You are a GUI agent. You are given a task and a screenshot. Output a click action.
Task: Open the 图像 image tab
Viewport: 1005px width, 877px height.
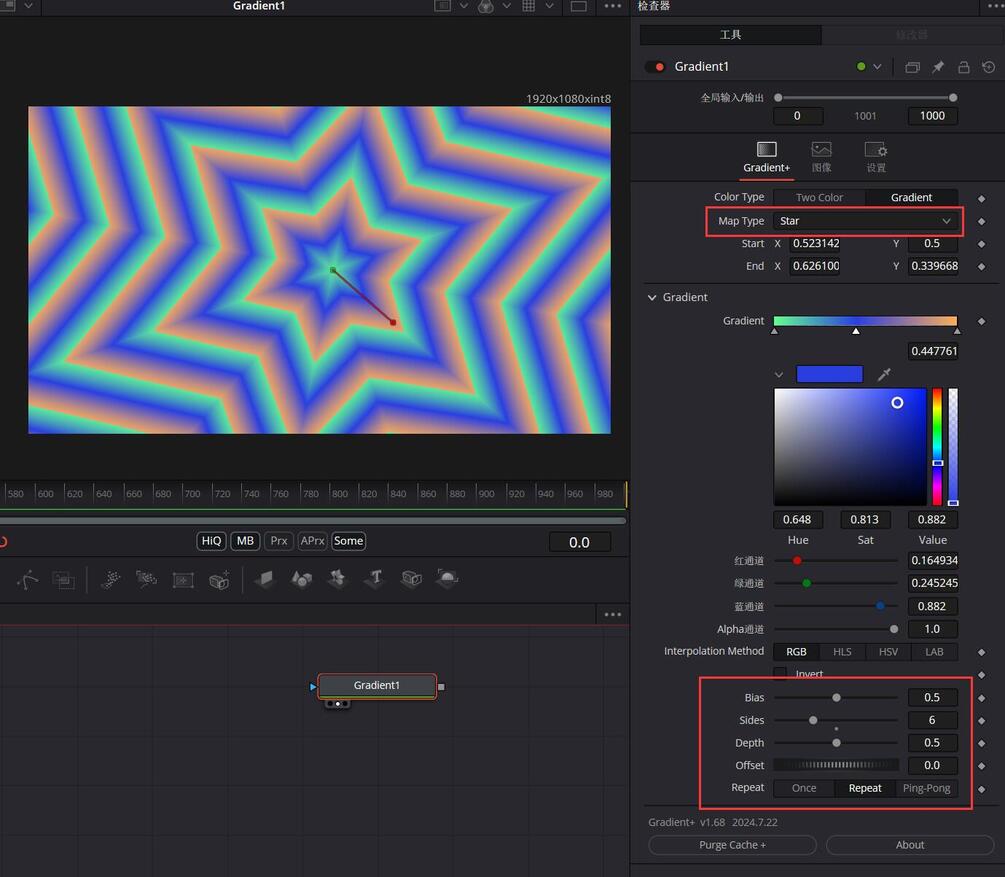[x=821, y=158]
